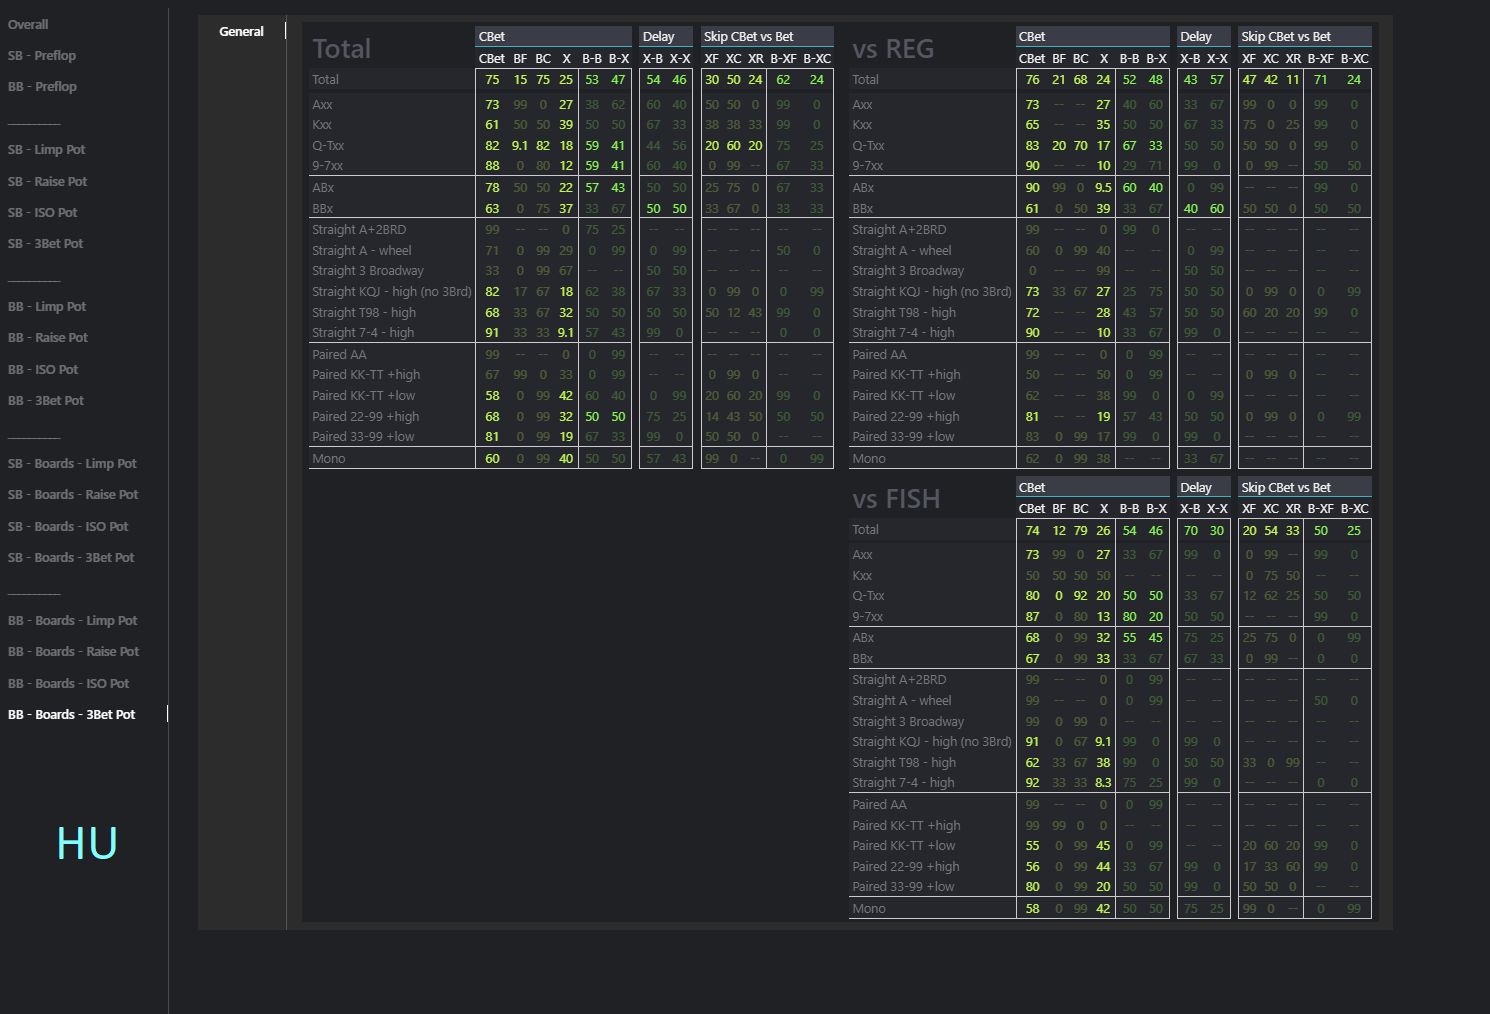Click the HU mode label
Screen dimensions: 1490x1014
87,843
